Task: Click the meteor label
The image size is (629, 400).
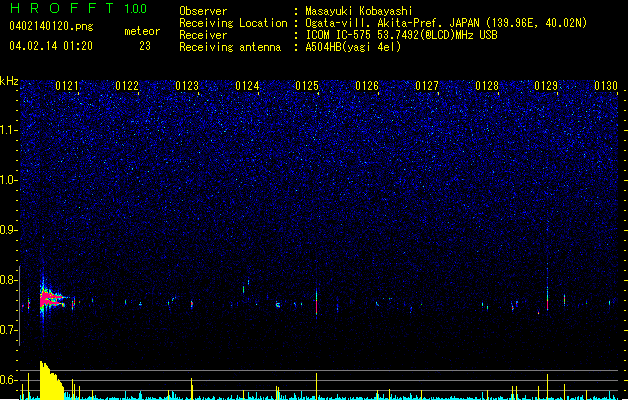Action: (142, 31)
